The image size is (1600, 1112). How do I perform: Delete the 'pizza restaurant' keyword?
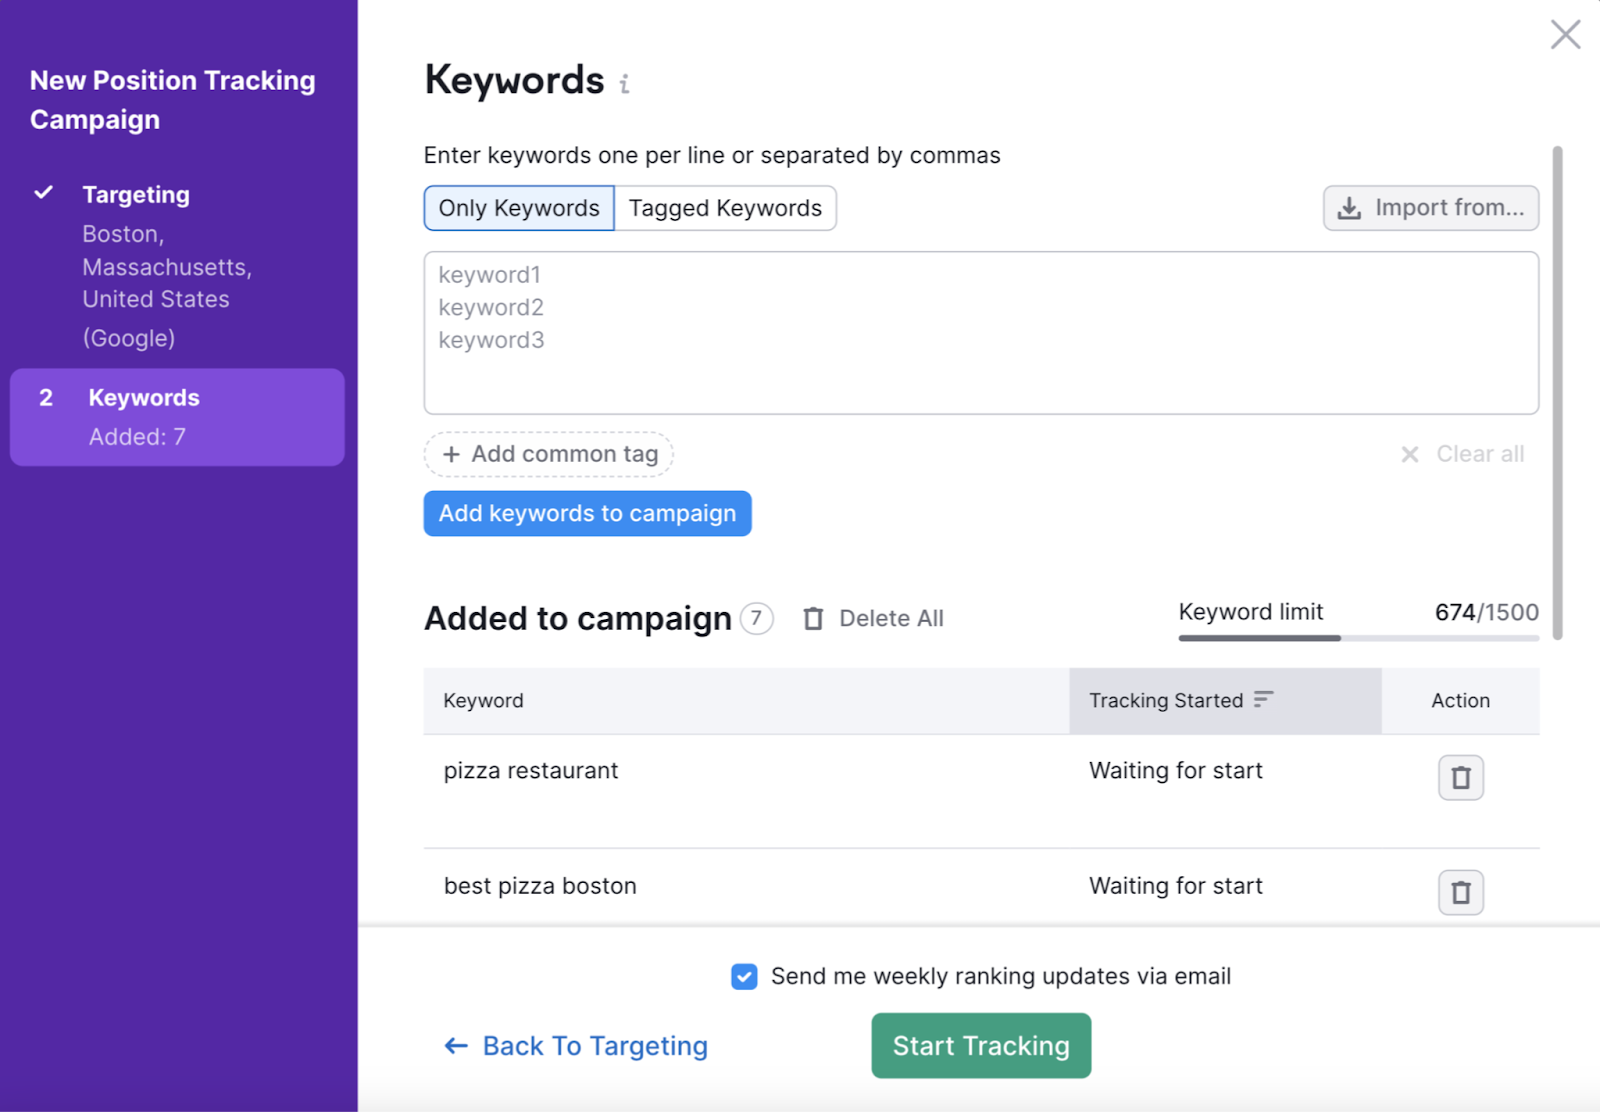click(x=1460, y=777)
